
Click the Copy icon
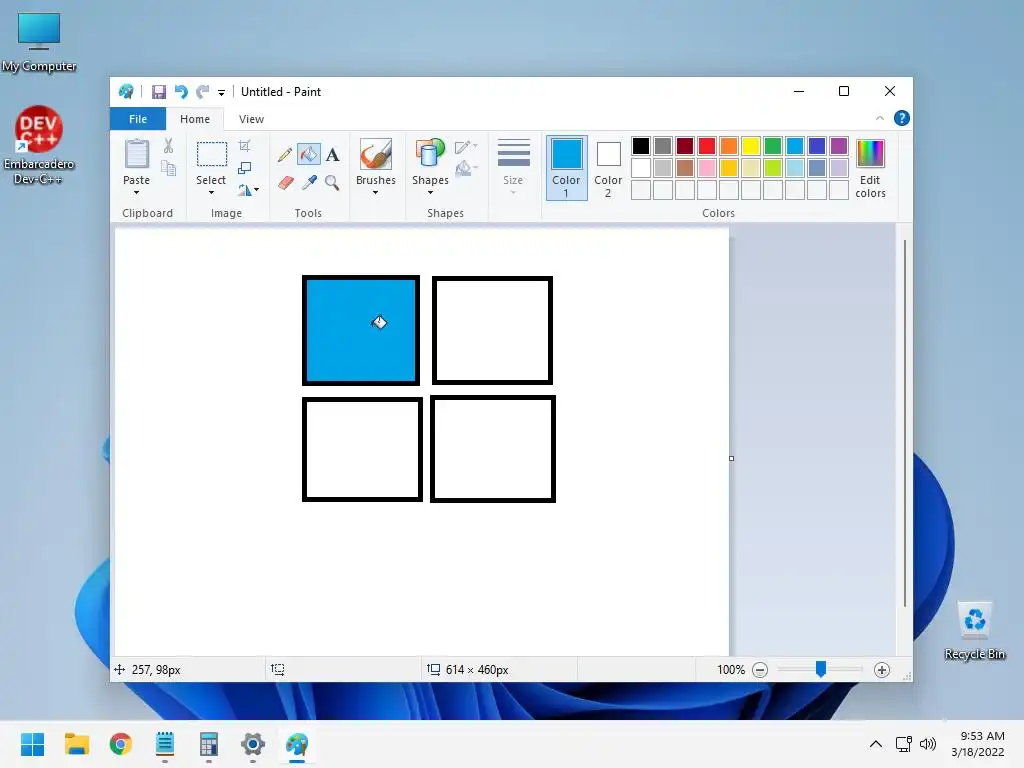pos(168,168)
